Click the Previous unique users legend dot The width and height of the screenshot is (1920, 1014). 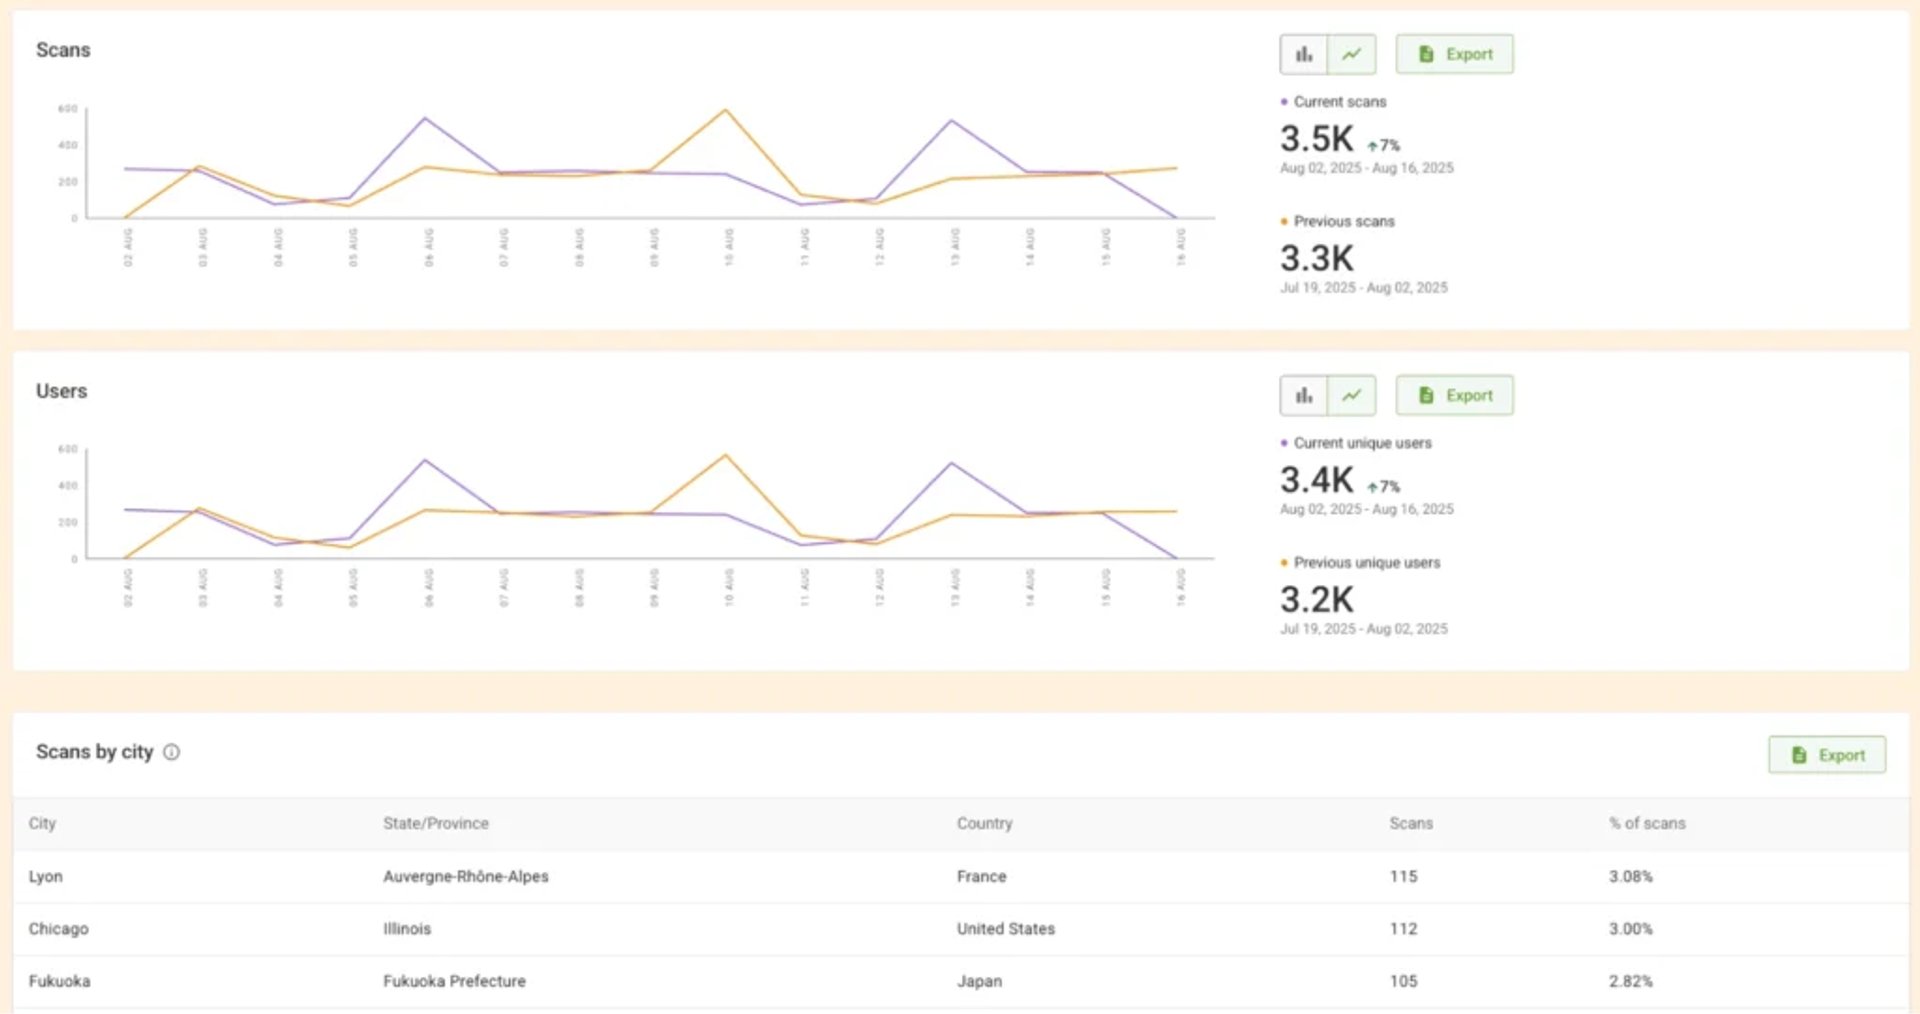point(1284,562)
